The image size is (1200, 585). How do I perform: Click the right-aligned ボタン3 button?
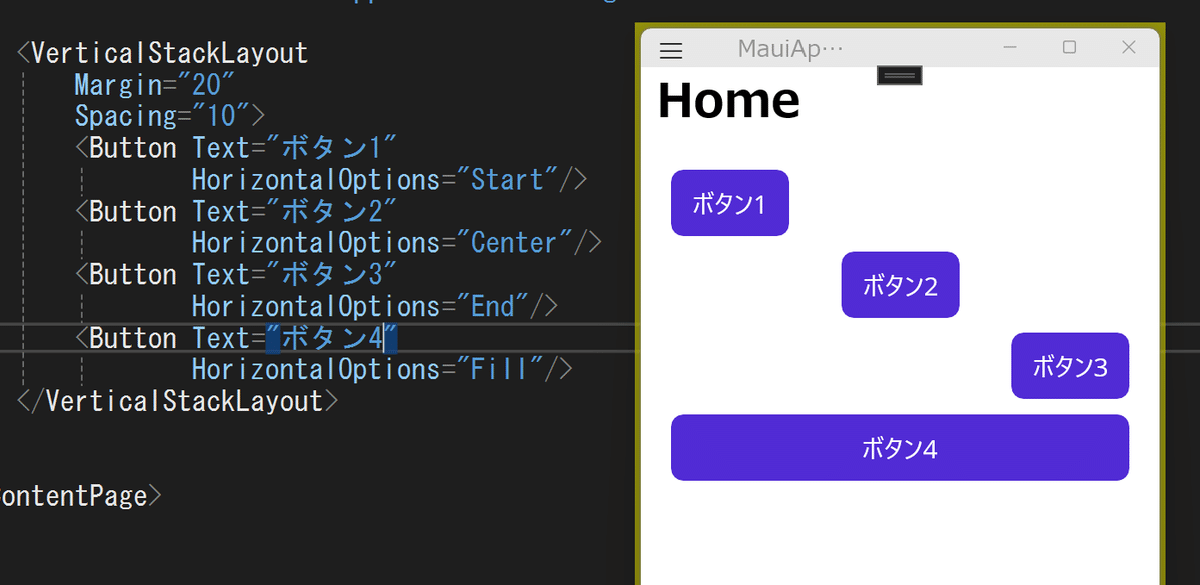pos(1070,366)
